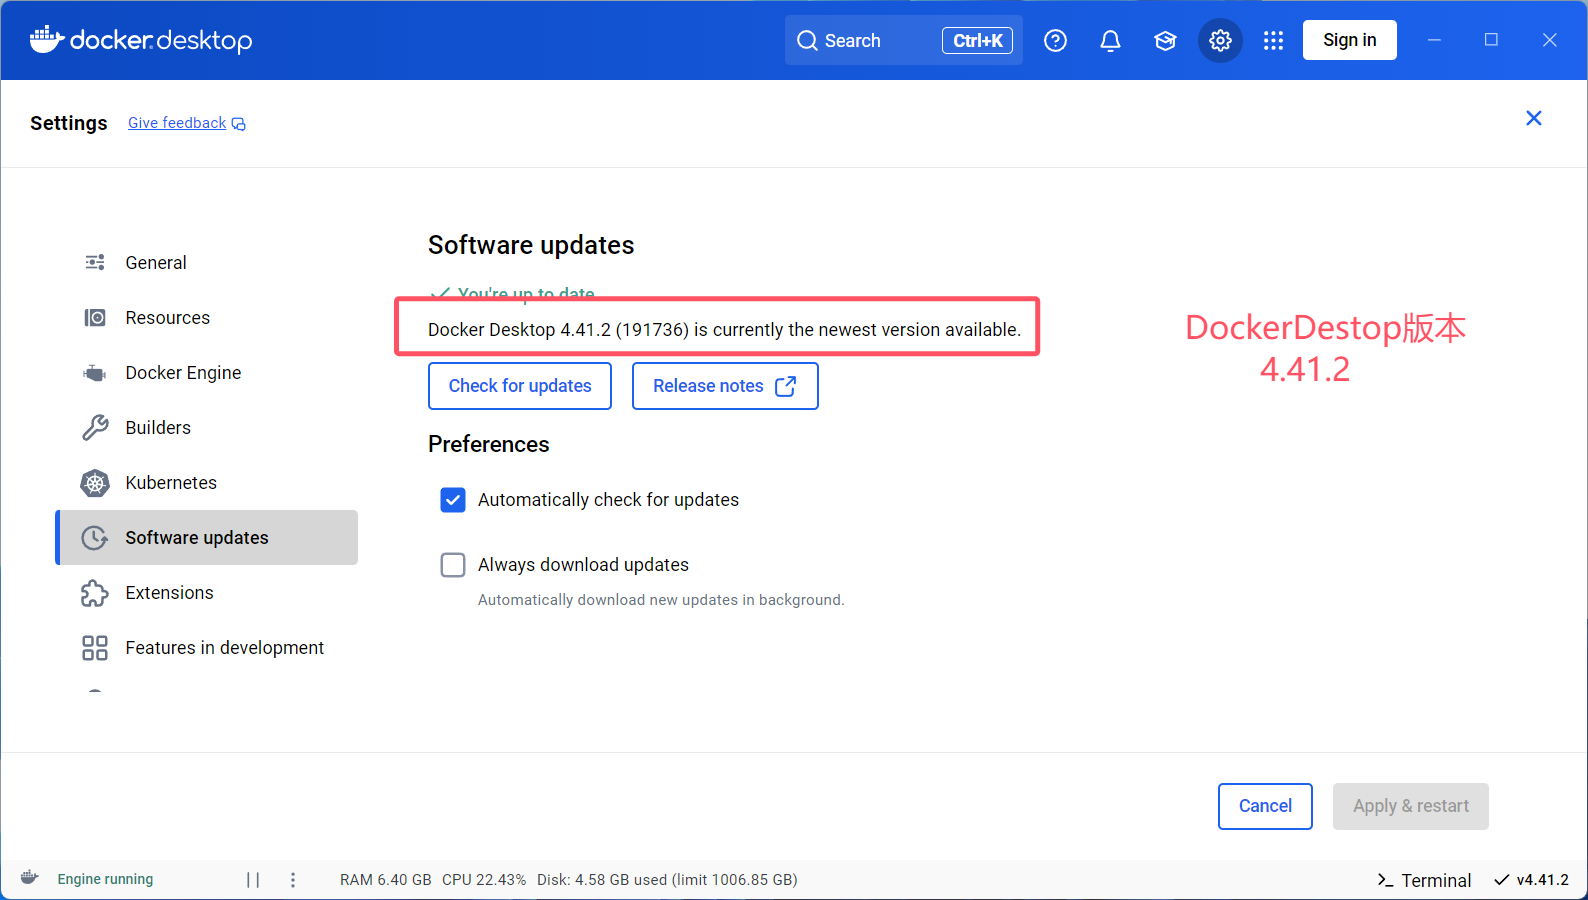Open Builders settings section
Viewport: 1588px width, 900px height.
(207, 428)
